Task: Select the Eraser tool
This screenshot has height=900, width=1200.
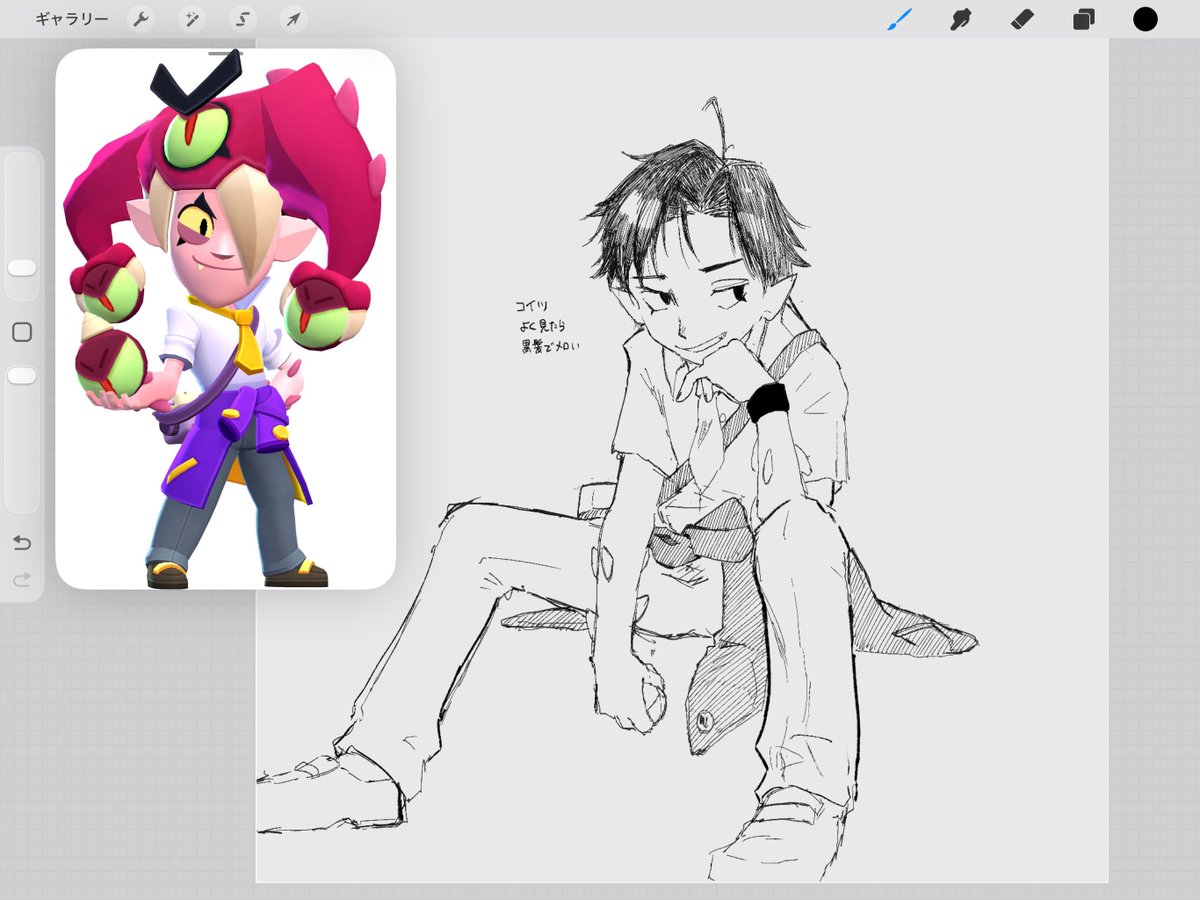Action: pos(1023,19)
